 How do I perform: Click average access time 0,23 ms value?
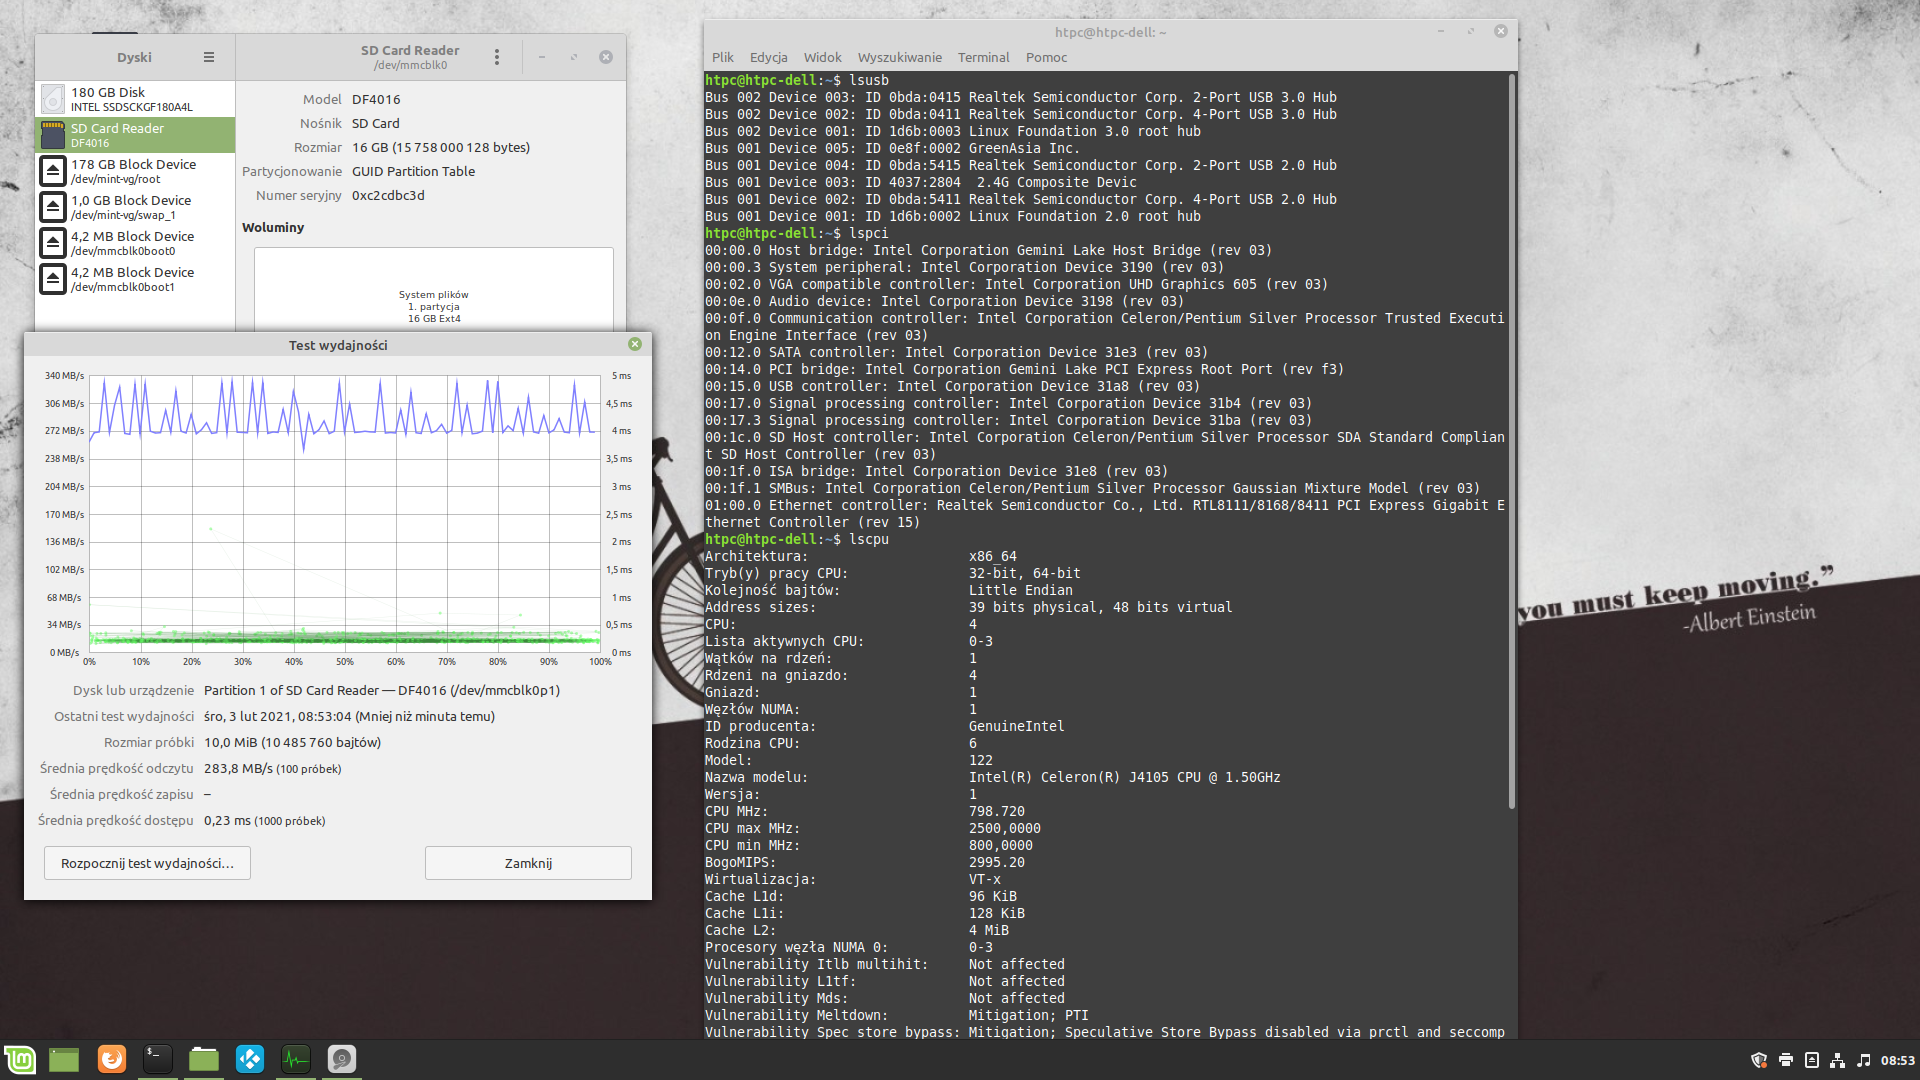(x=227, y=820)
